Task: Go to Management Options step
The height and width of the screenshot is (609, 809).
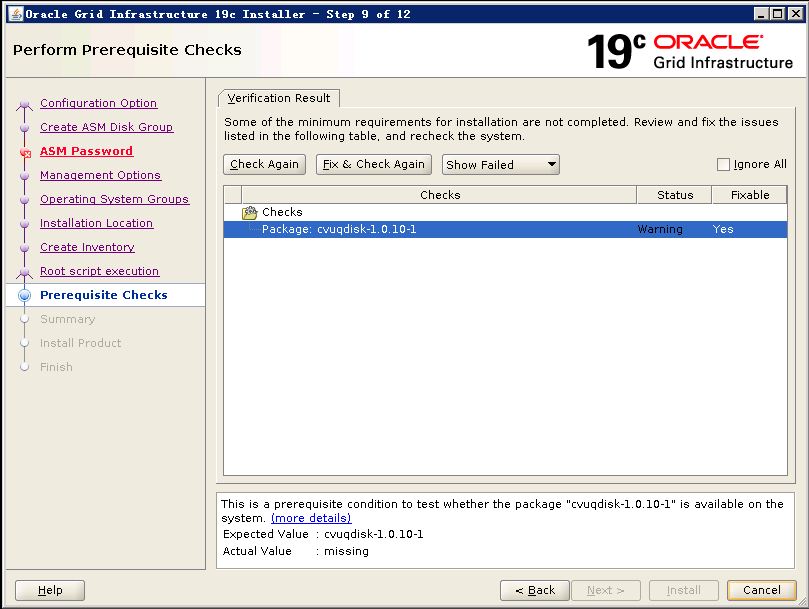Action: pos(101,175)
